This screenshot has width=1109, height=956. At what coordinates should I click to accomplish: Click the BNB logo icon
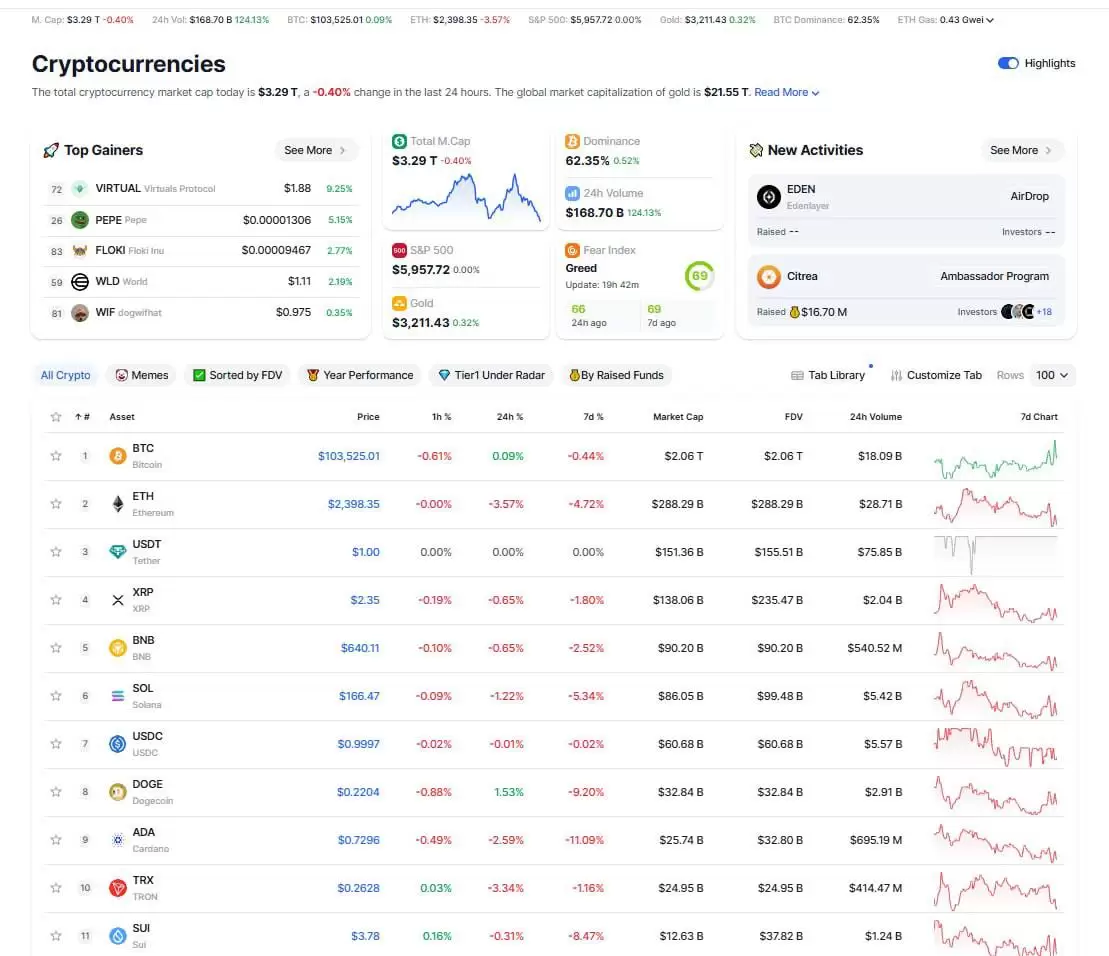pyautogui.click(x=117, y=648)
